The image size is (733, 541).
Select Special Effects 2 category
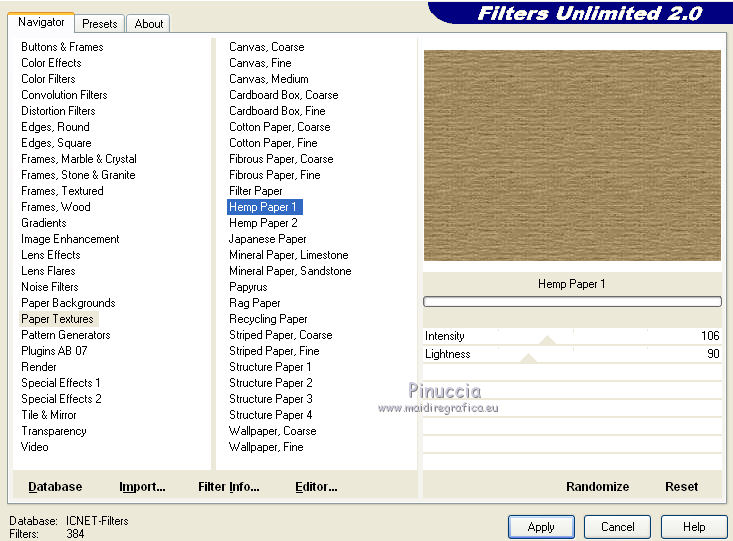coord(61,399)
